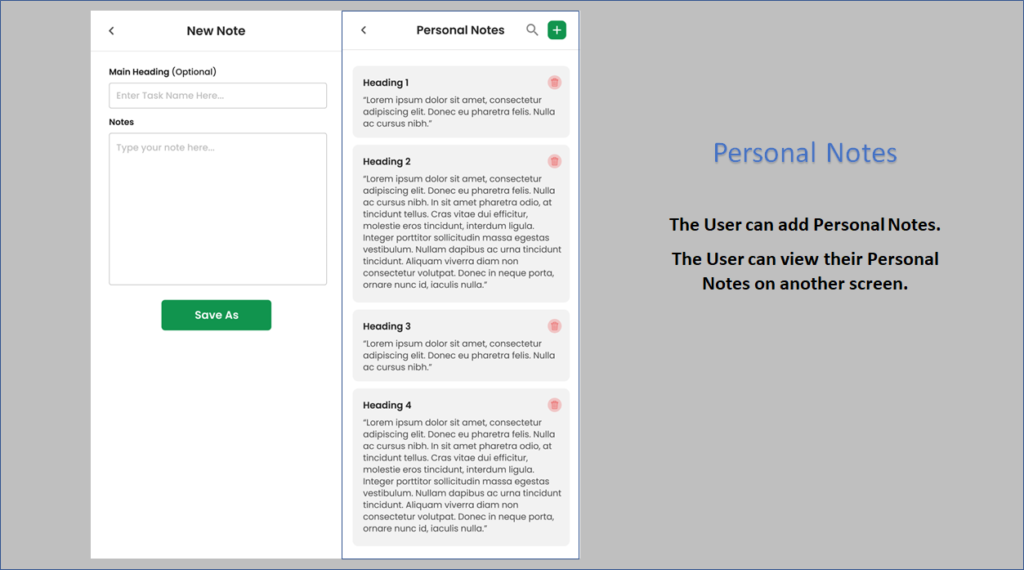Click the Main Heading (Optional) label
Screen dimensions: 1024x570
click(x=163, y=72)
